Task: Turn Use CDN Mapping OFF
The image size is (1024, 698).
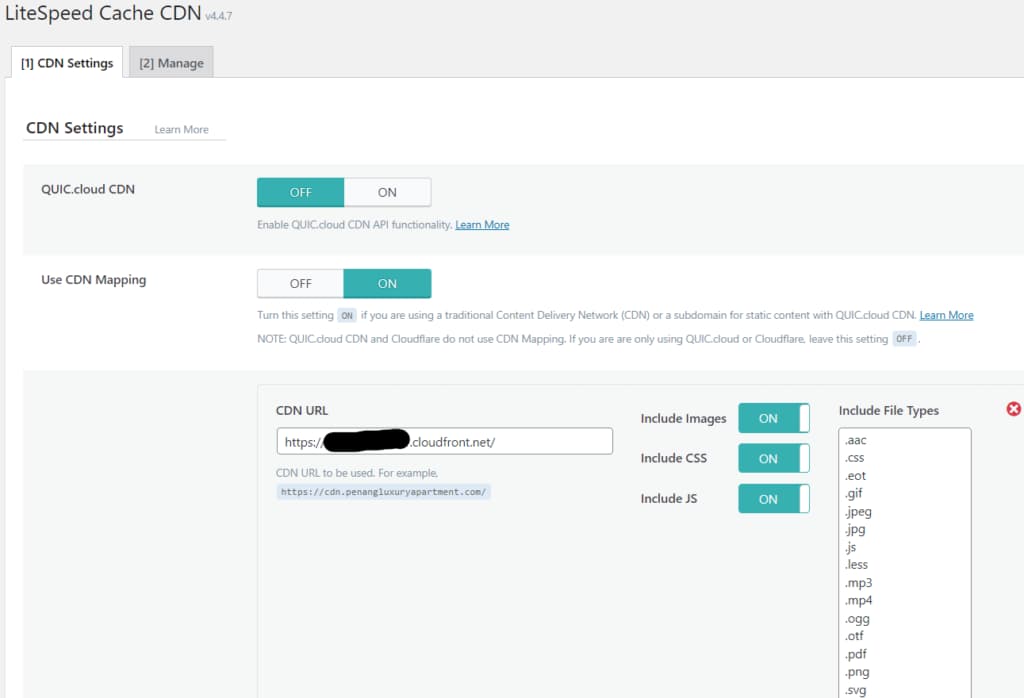Action: point(300,283)
